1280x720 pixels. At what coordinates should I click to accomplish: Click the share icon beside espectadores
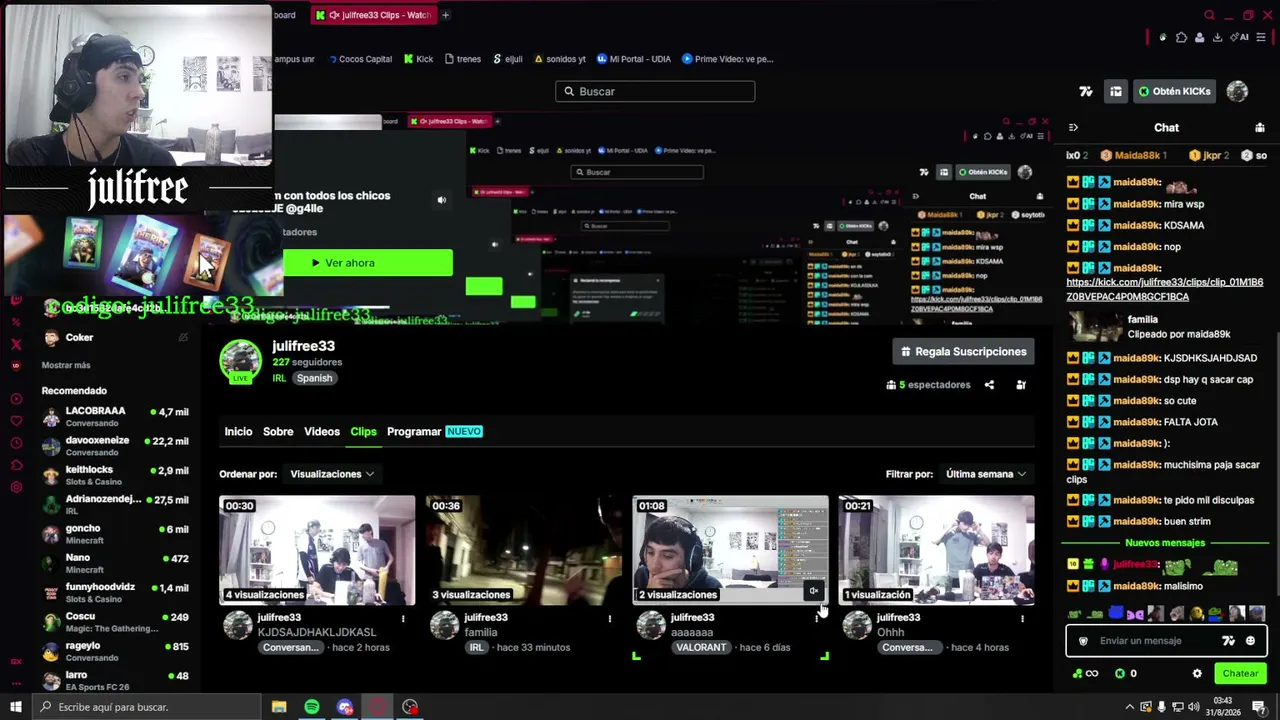coord(989,385)
